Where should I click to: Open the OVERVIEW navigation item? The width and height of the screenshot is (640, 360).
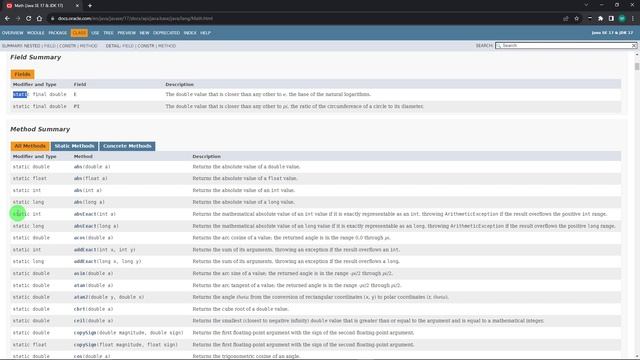tap(12, 33)
